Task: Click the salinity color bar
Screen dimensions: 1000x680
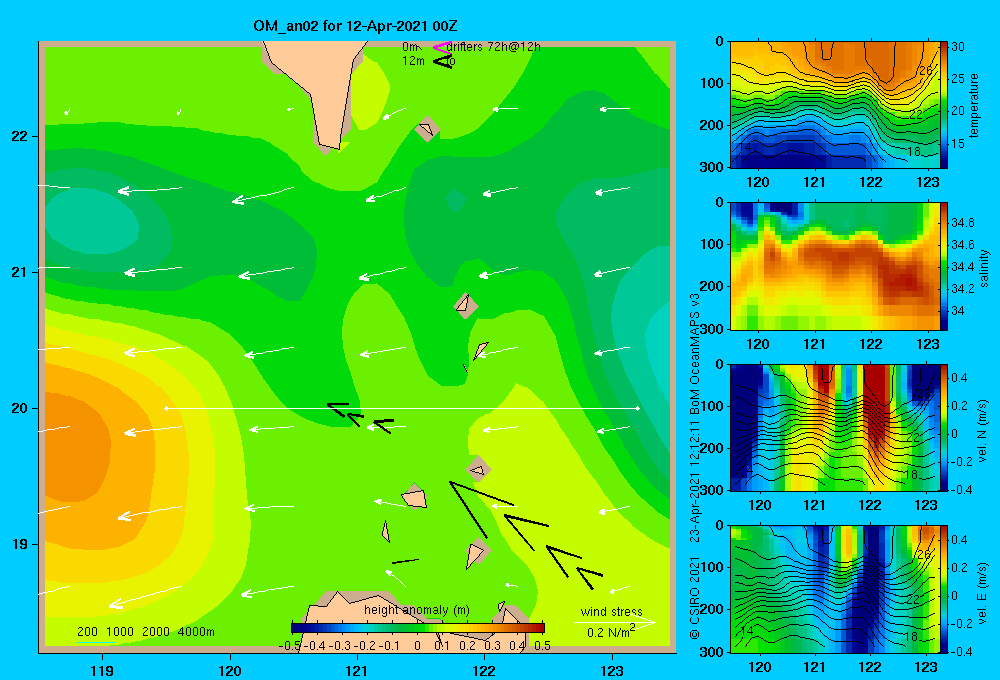Action: [944, 266]
